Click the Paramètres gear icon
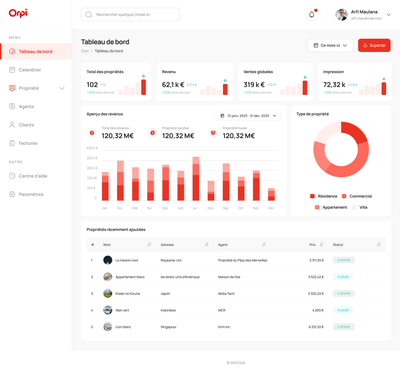This screenshot has height=374, width=400. coord(12,194)
